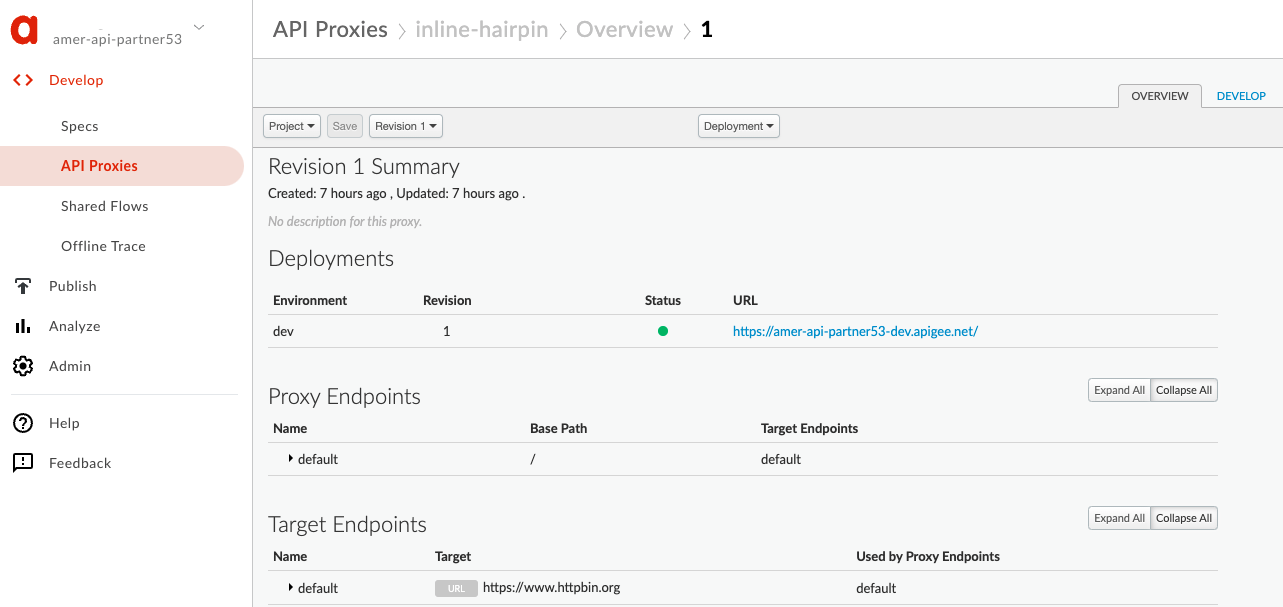Open the Publish menu item
The width and height of the screenshot is (1283, 607).
73,286
